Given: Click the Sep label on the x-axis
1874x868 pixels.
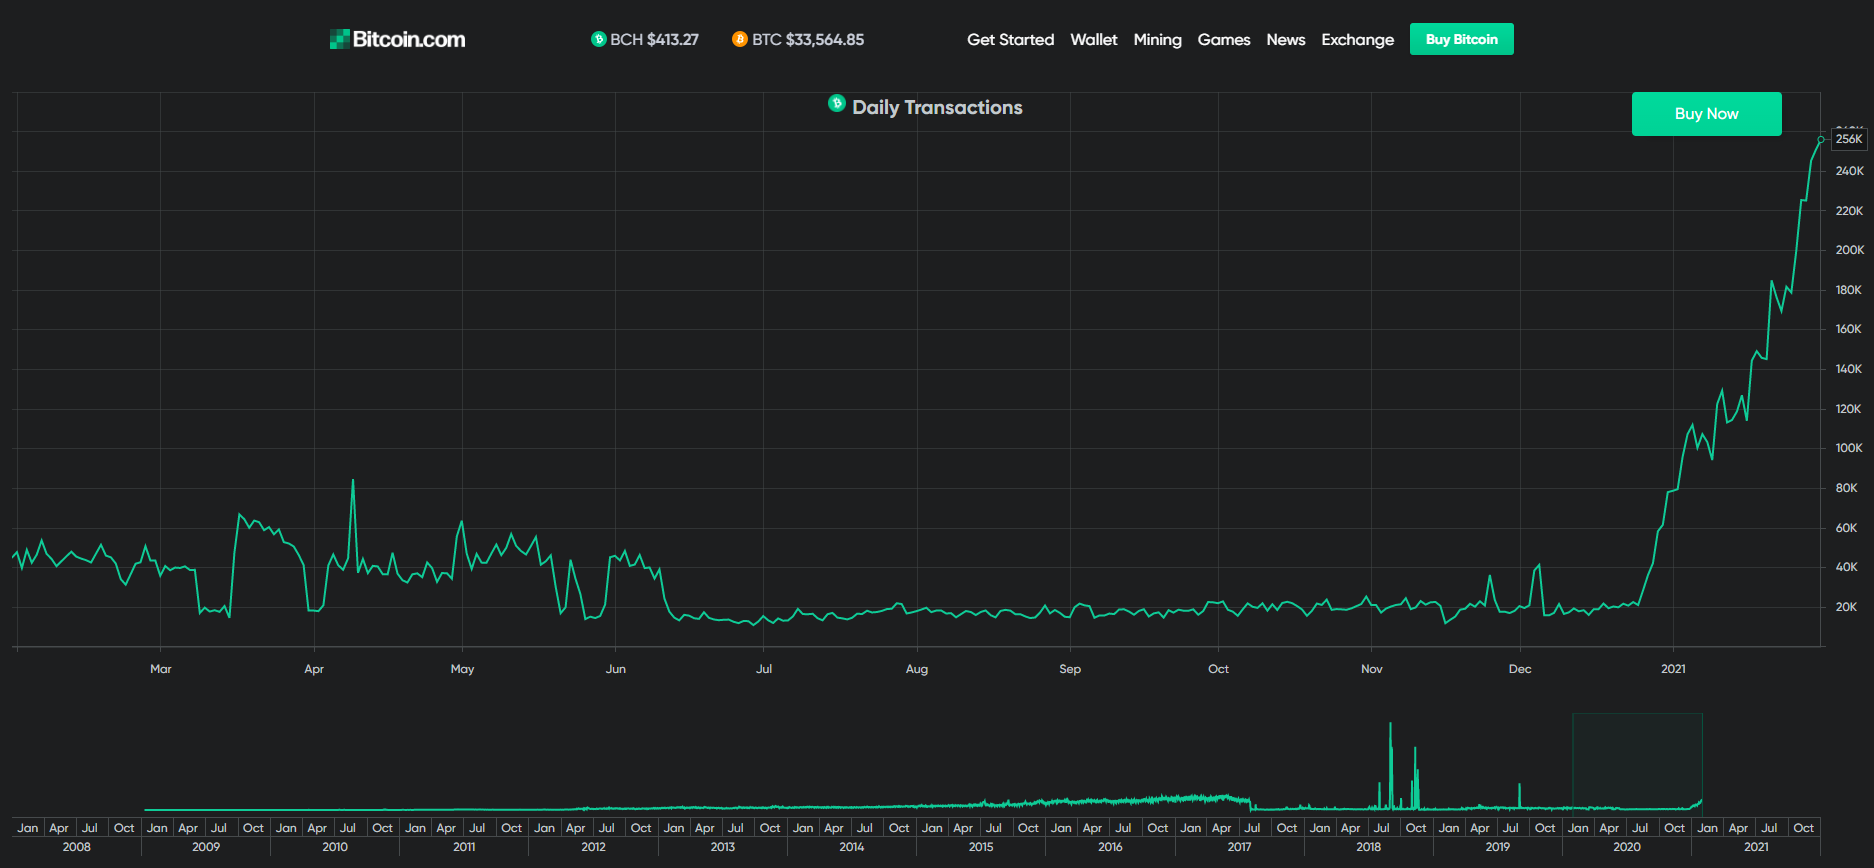Looking at the screenshot, I should [1070, 669].
